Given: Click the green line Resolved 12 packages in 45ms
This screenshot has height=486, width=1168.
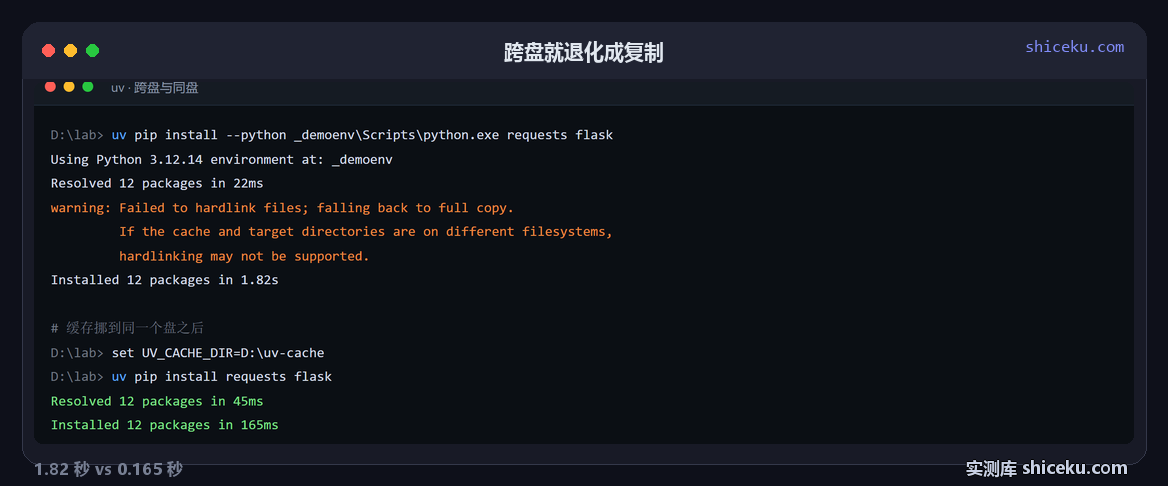Looking at the screenshot, I should pos(156,401).
